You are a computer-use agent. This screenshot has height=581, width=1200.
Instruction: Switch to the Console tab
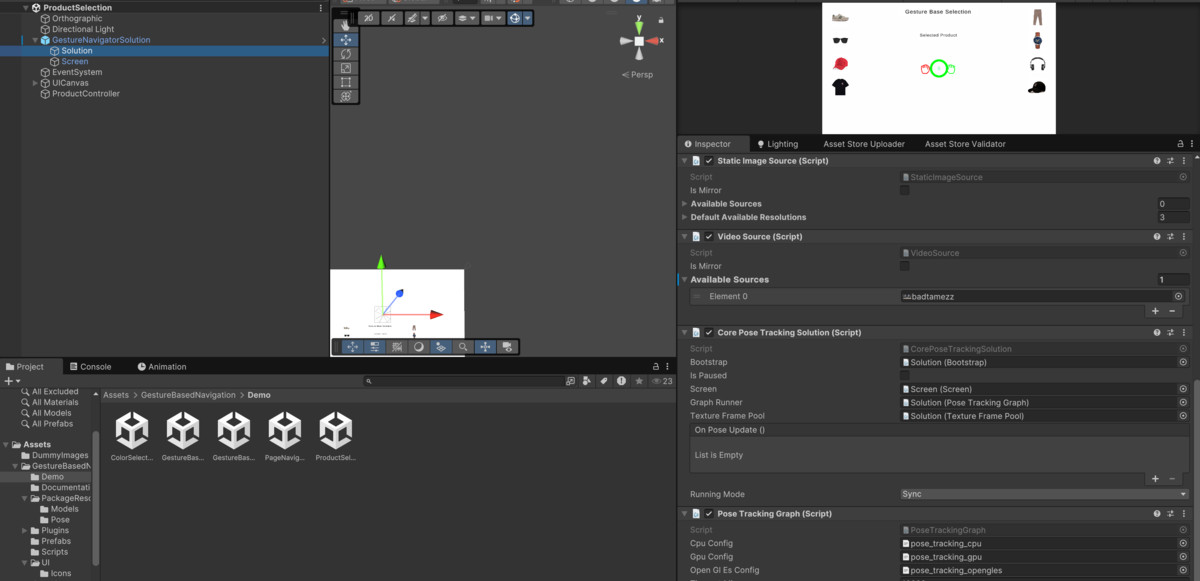click(89, 367)
